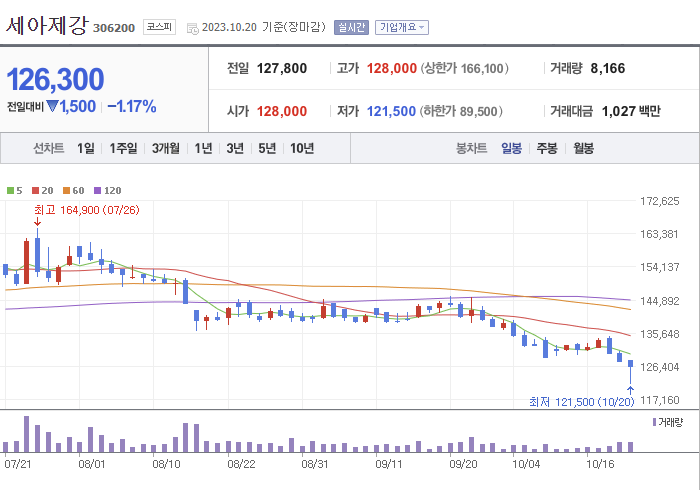700x490 pixels.
Task: Click the 144,892 price axis label
Action: coord(659,301)
